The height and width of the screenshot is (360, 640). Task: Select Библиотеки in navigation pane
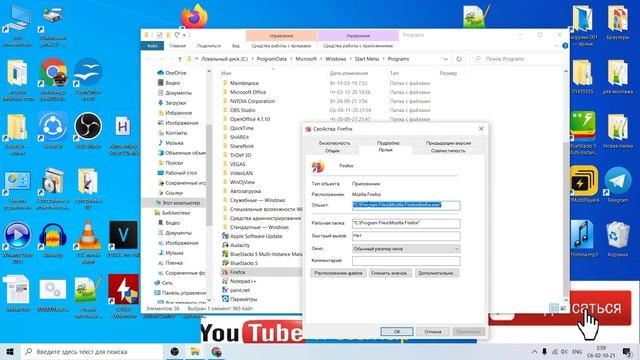pyautogui.click(x=176, y=213)
